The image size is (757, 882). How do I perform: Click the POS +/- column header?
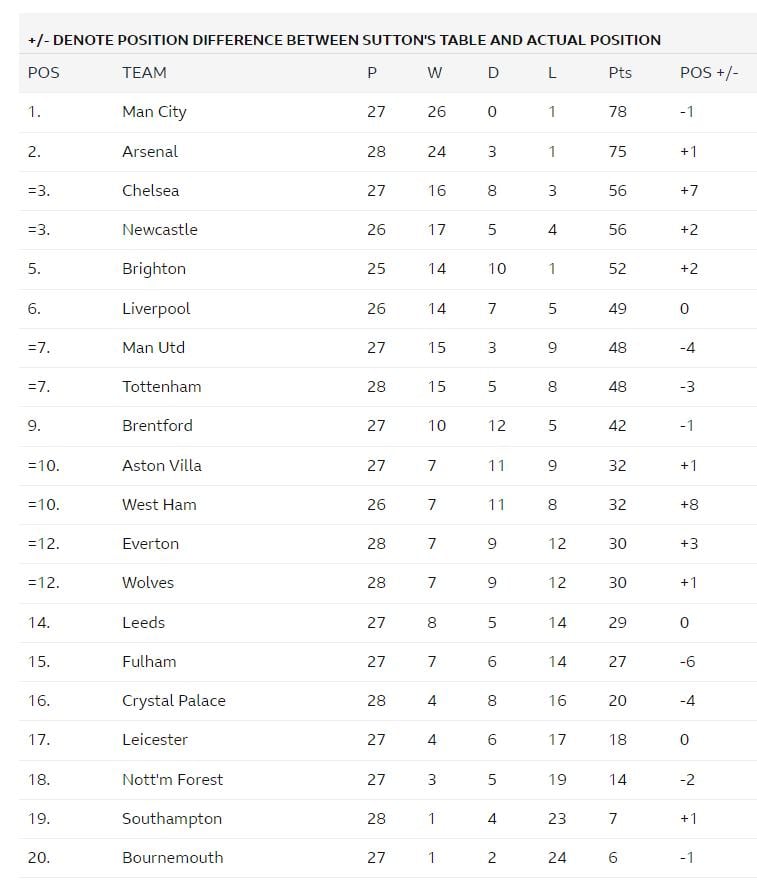(709, 73)
